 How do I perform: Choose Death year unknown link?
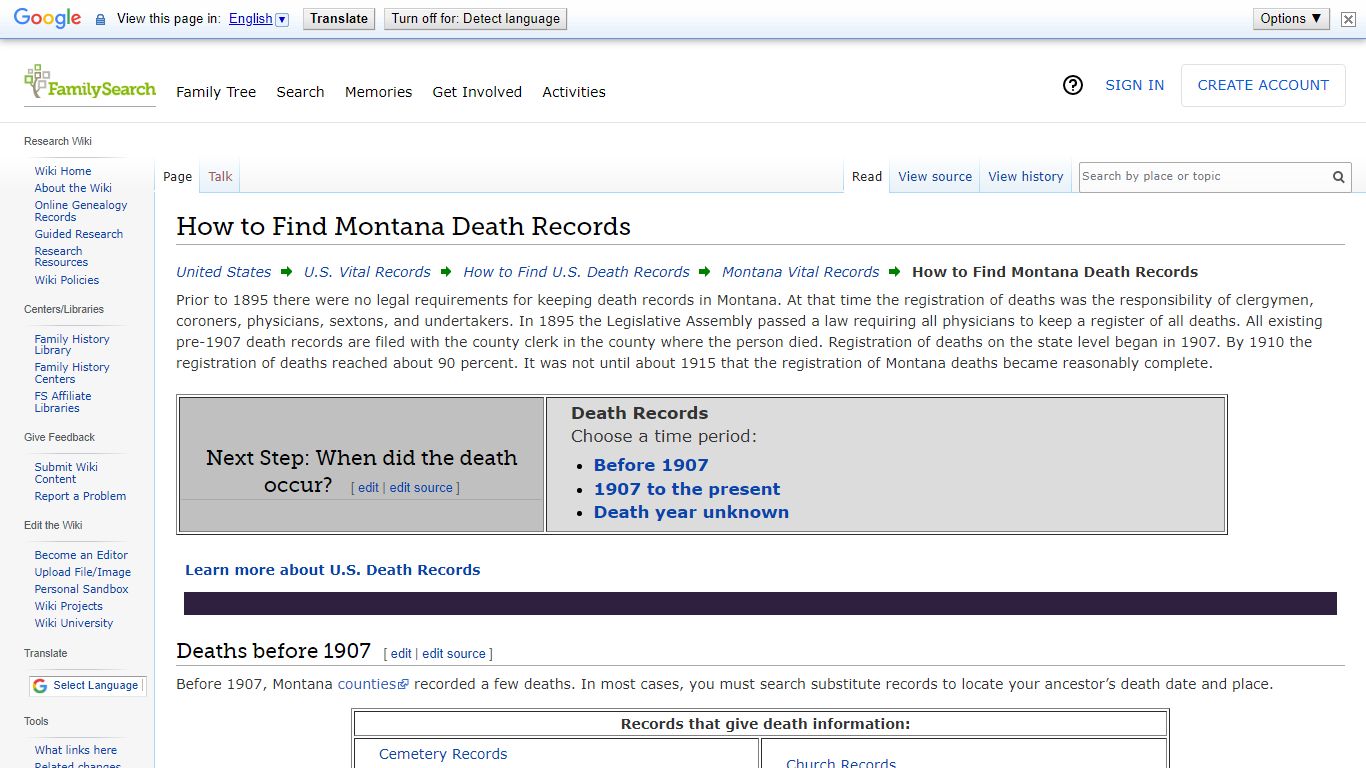[691, 512]
